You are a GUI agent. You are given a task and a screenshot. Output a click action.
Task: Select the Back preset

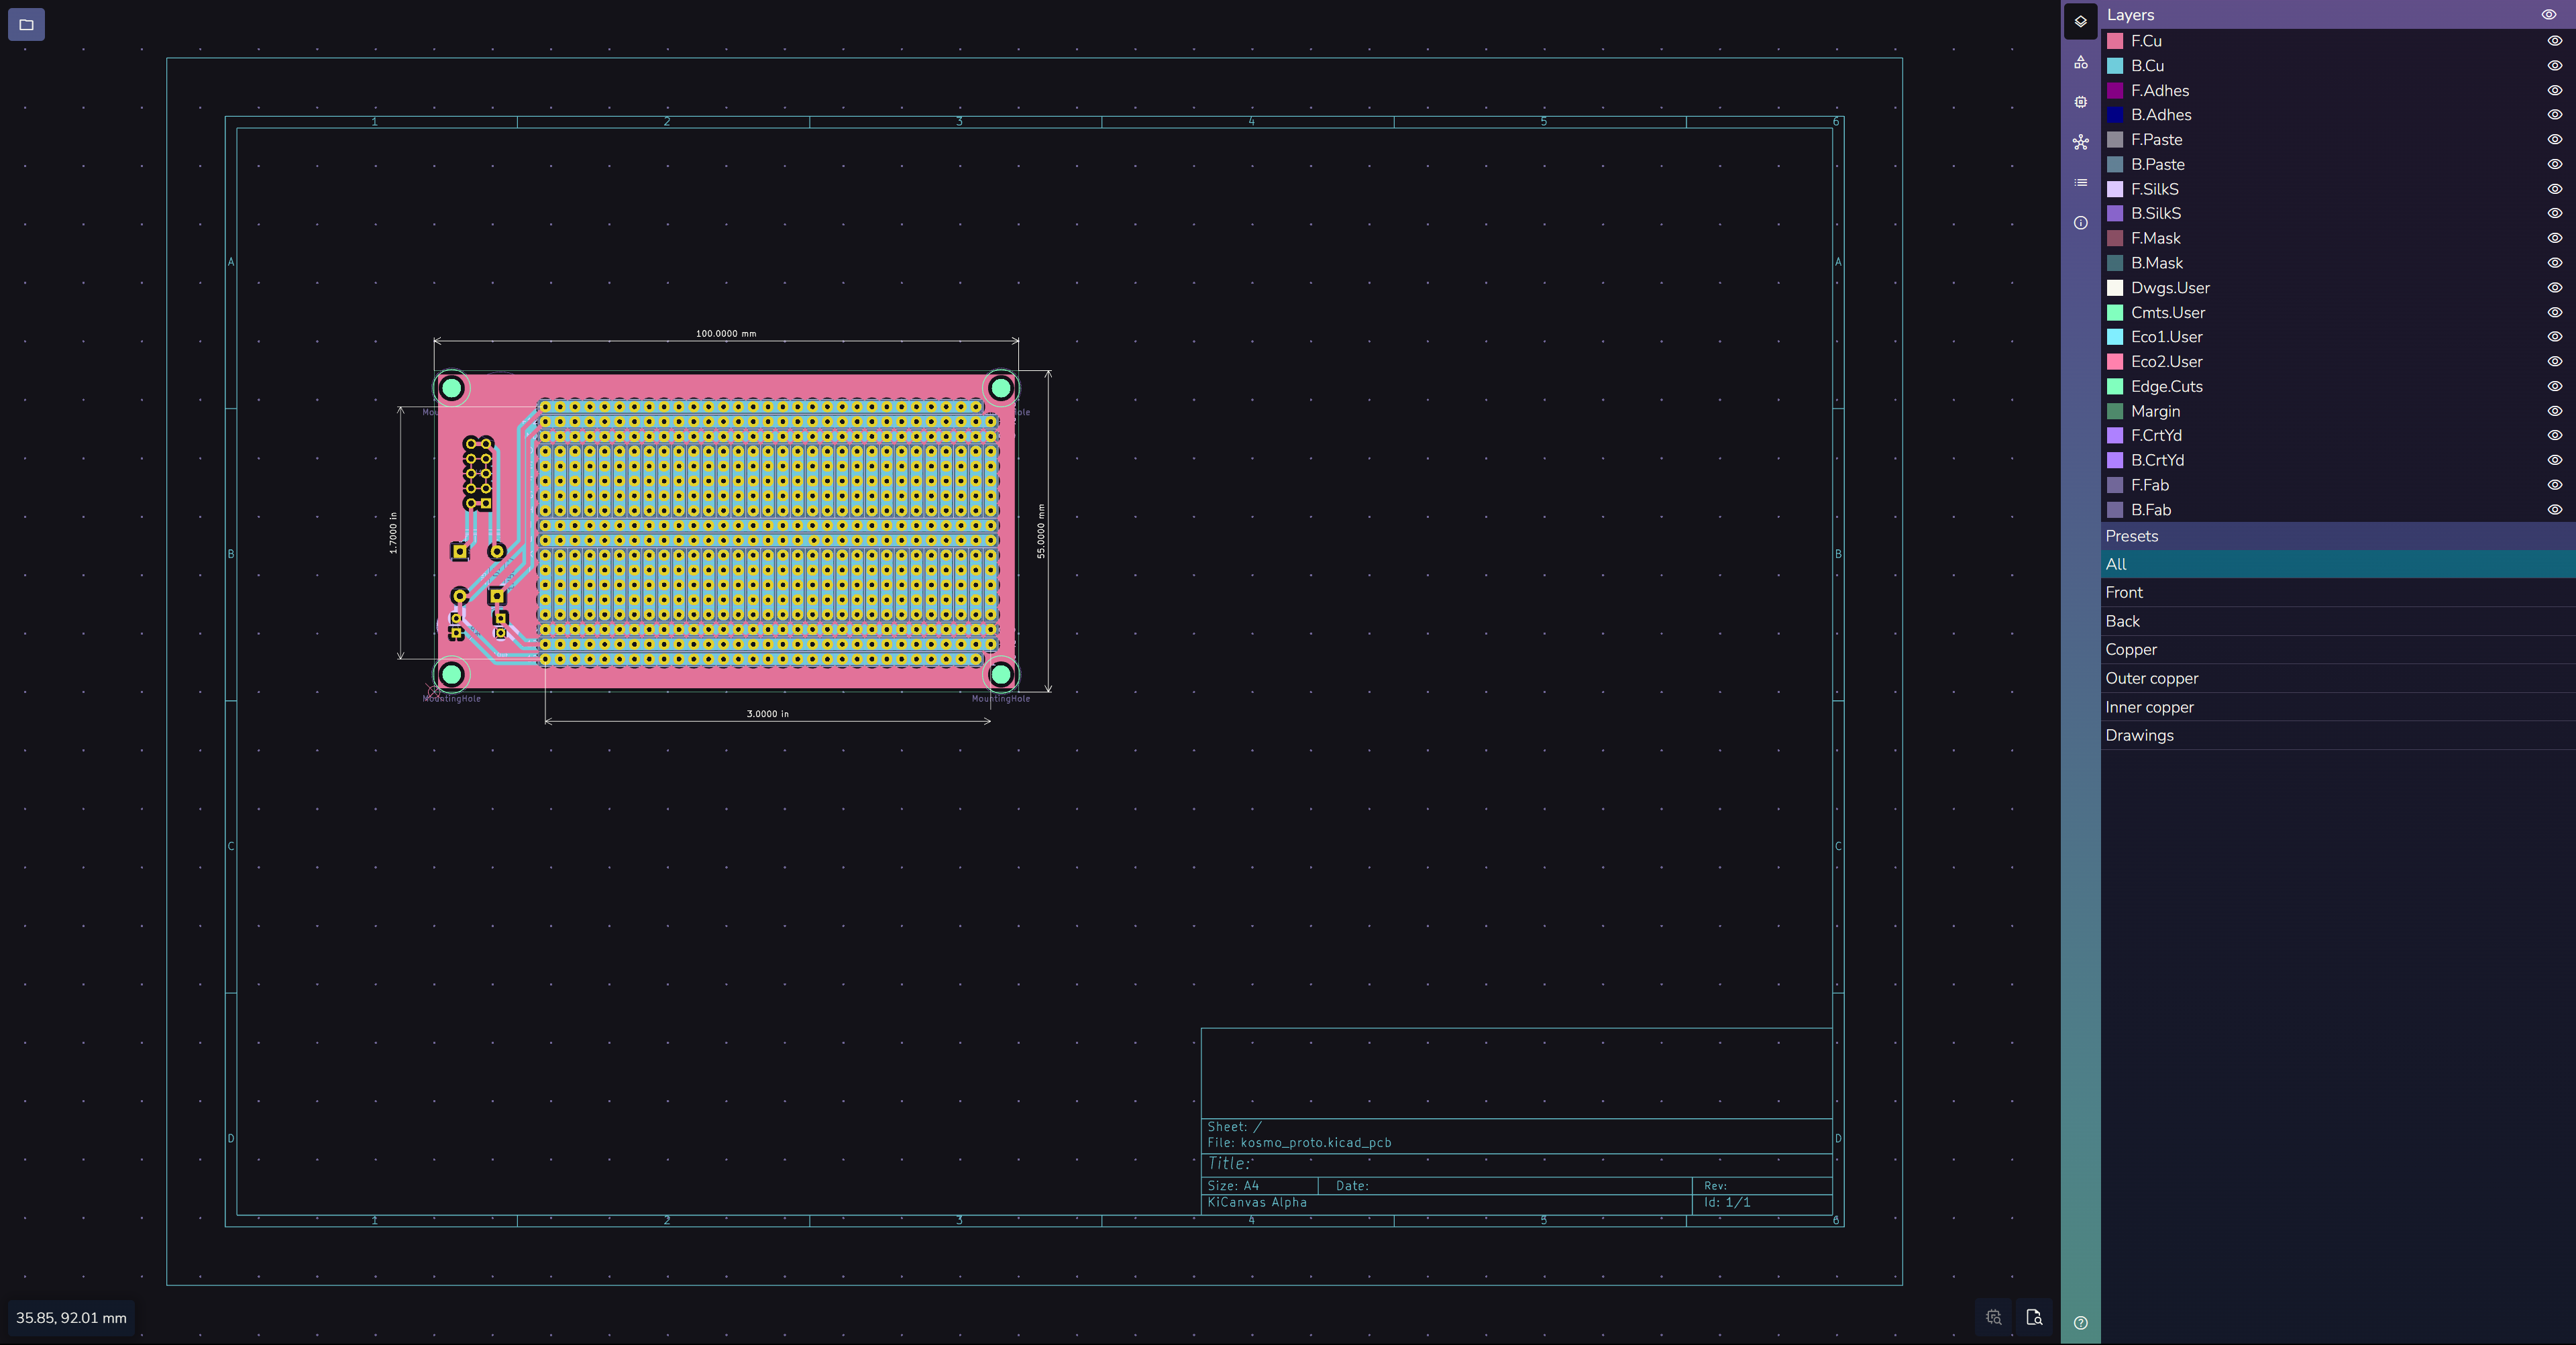click(x=2122, y=621)
